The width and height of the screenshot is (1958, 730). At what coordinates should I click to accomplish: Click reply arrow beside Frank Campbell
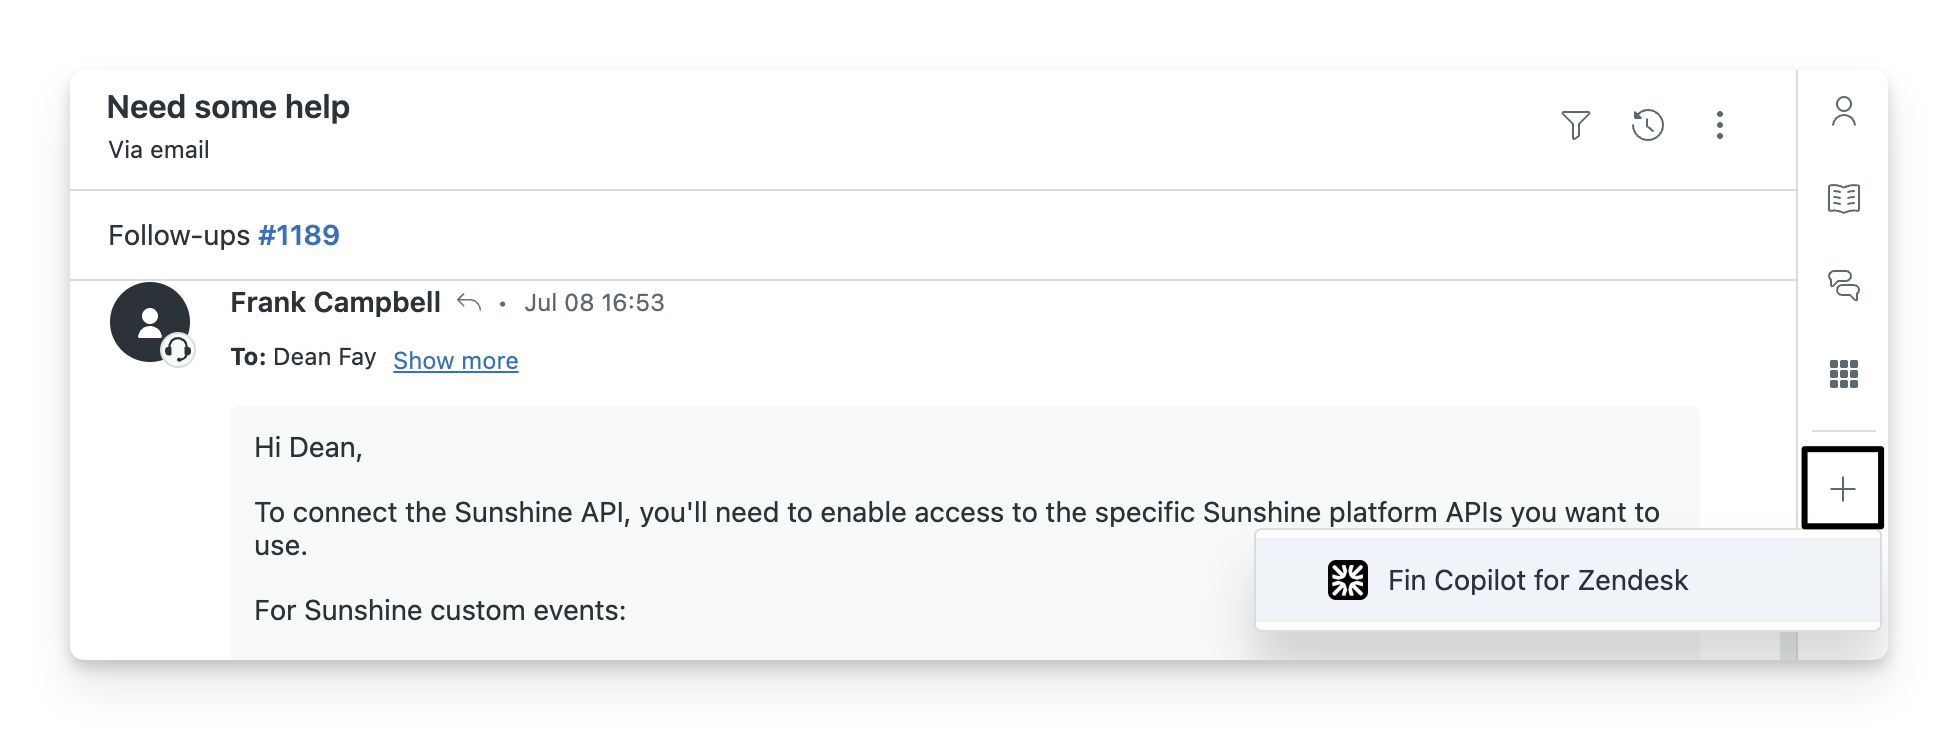pos(469,302)
